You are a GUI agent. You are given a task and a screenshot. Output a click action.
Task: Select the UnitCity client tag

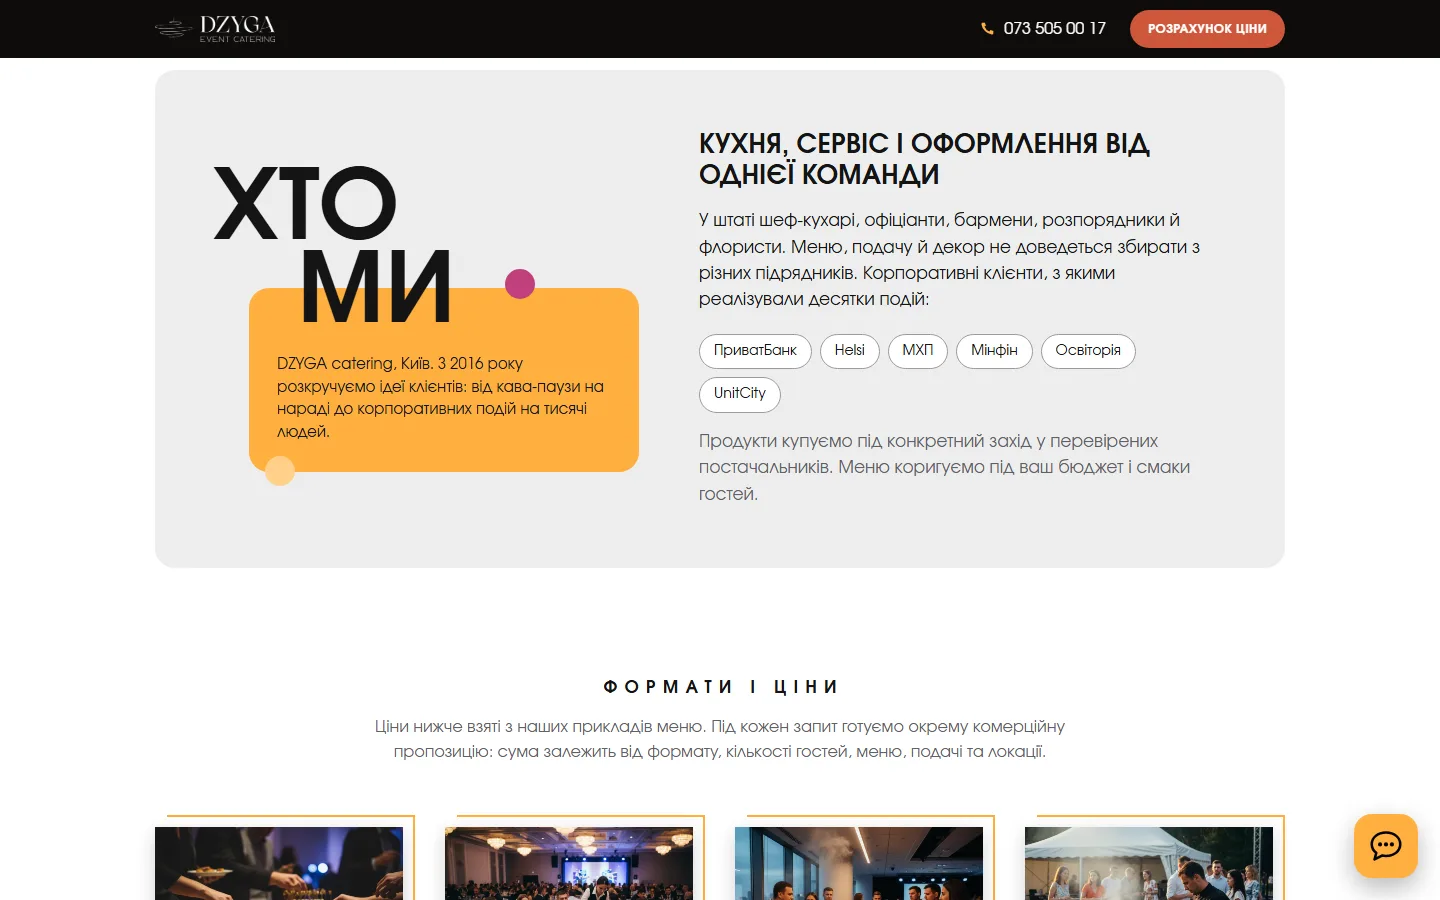740,394
